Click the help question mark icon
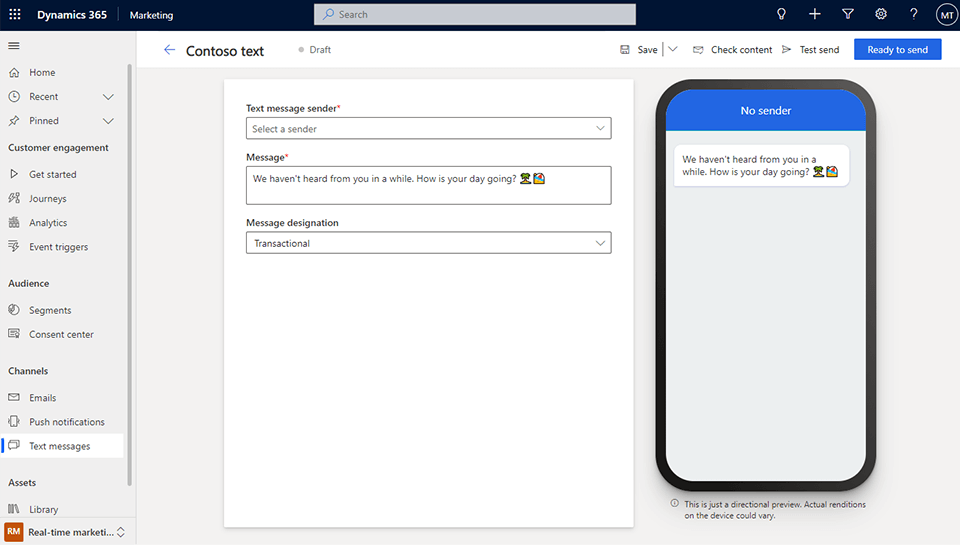 914,15
